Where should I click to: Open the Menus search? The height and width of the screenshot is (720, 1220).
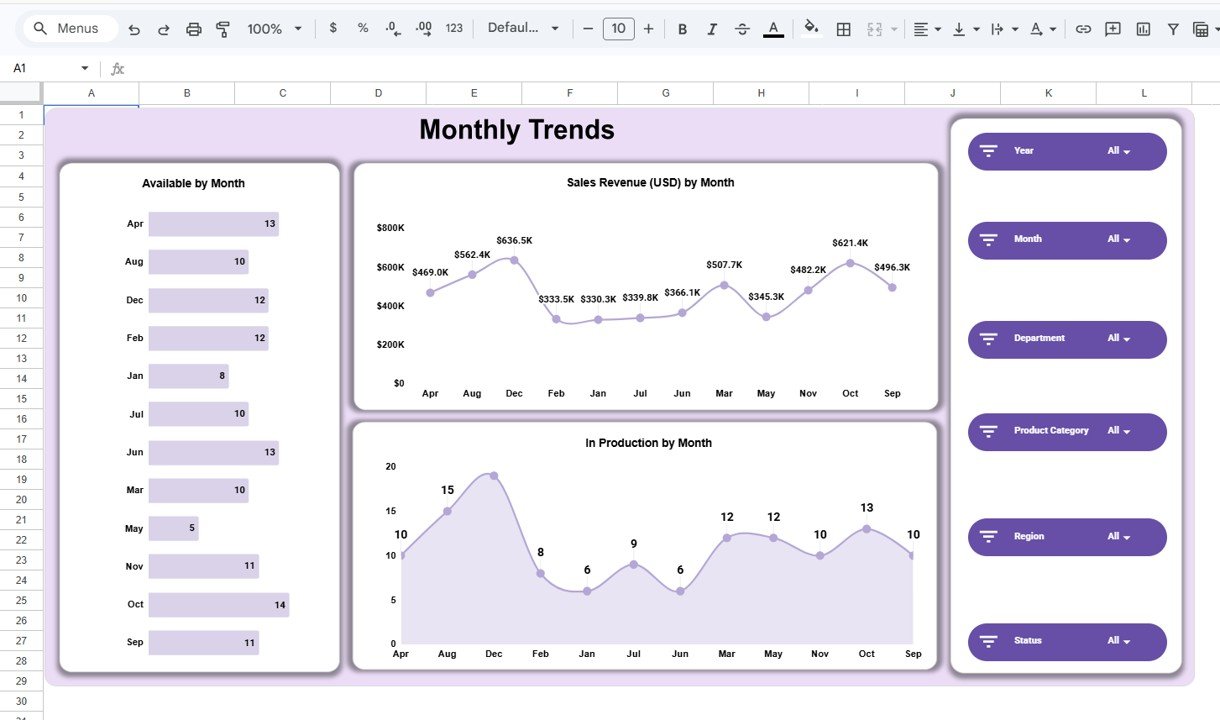pyautogui.click(x=68, y=28)
